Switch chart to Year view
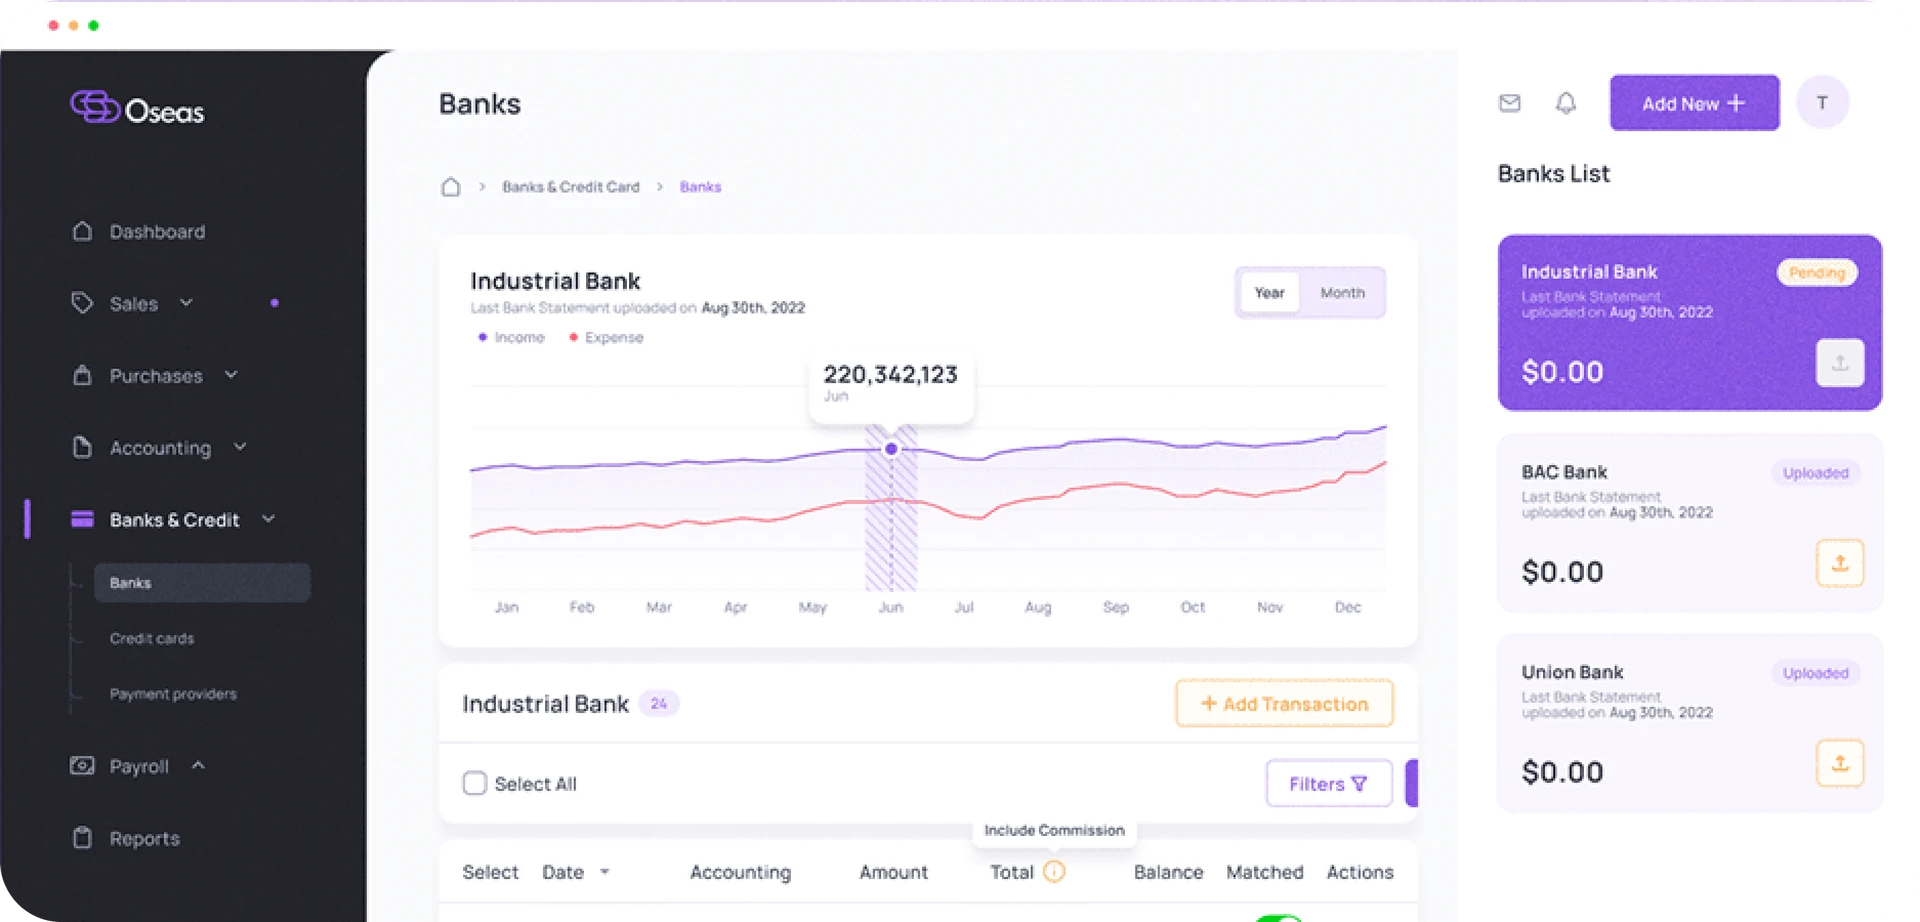 click(x=1269, y=293)
